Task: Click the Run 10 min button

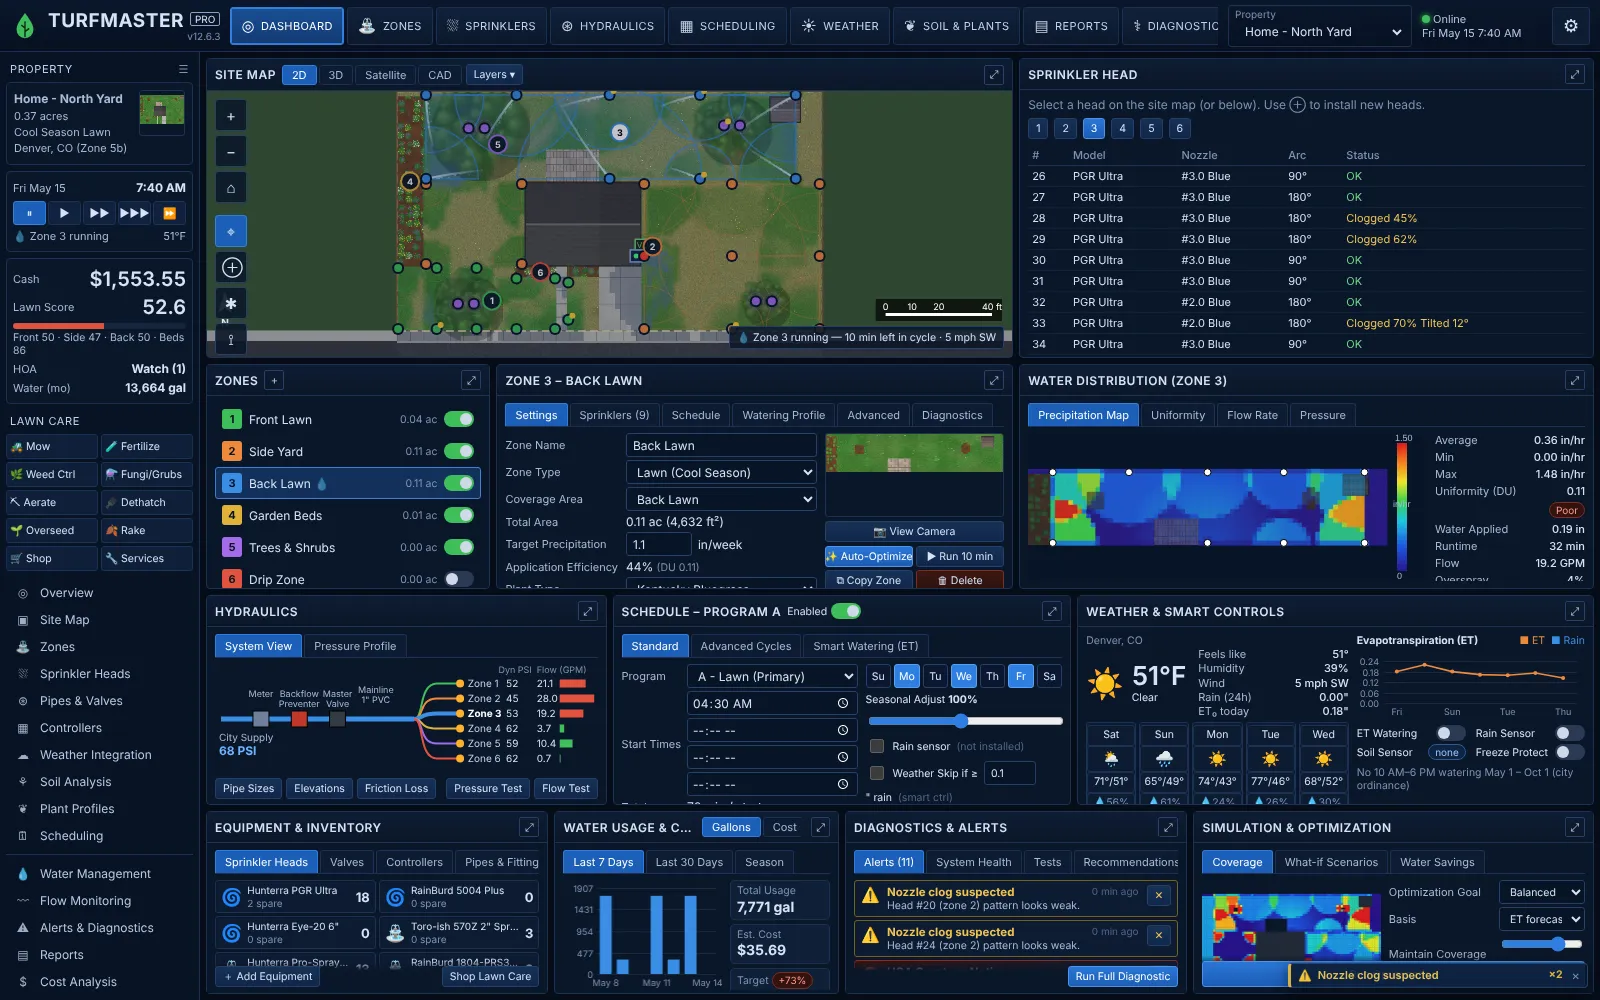Action: pos(960,556)
